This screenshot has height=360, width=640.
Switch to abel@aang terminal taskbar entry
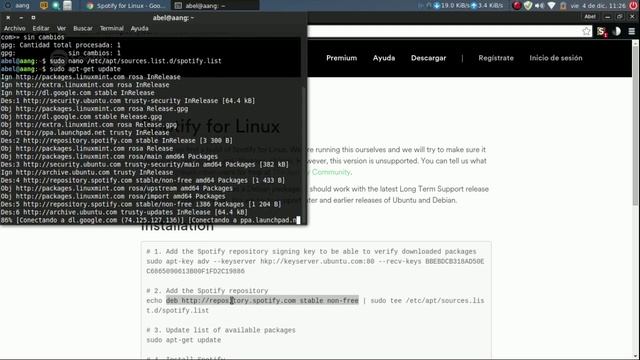click(215, 5)
